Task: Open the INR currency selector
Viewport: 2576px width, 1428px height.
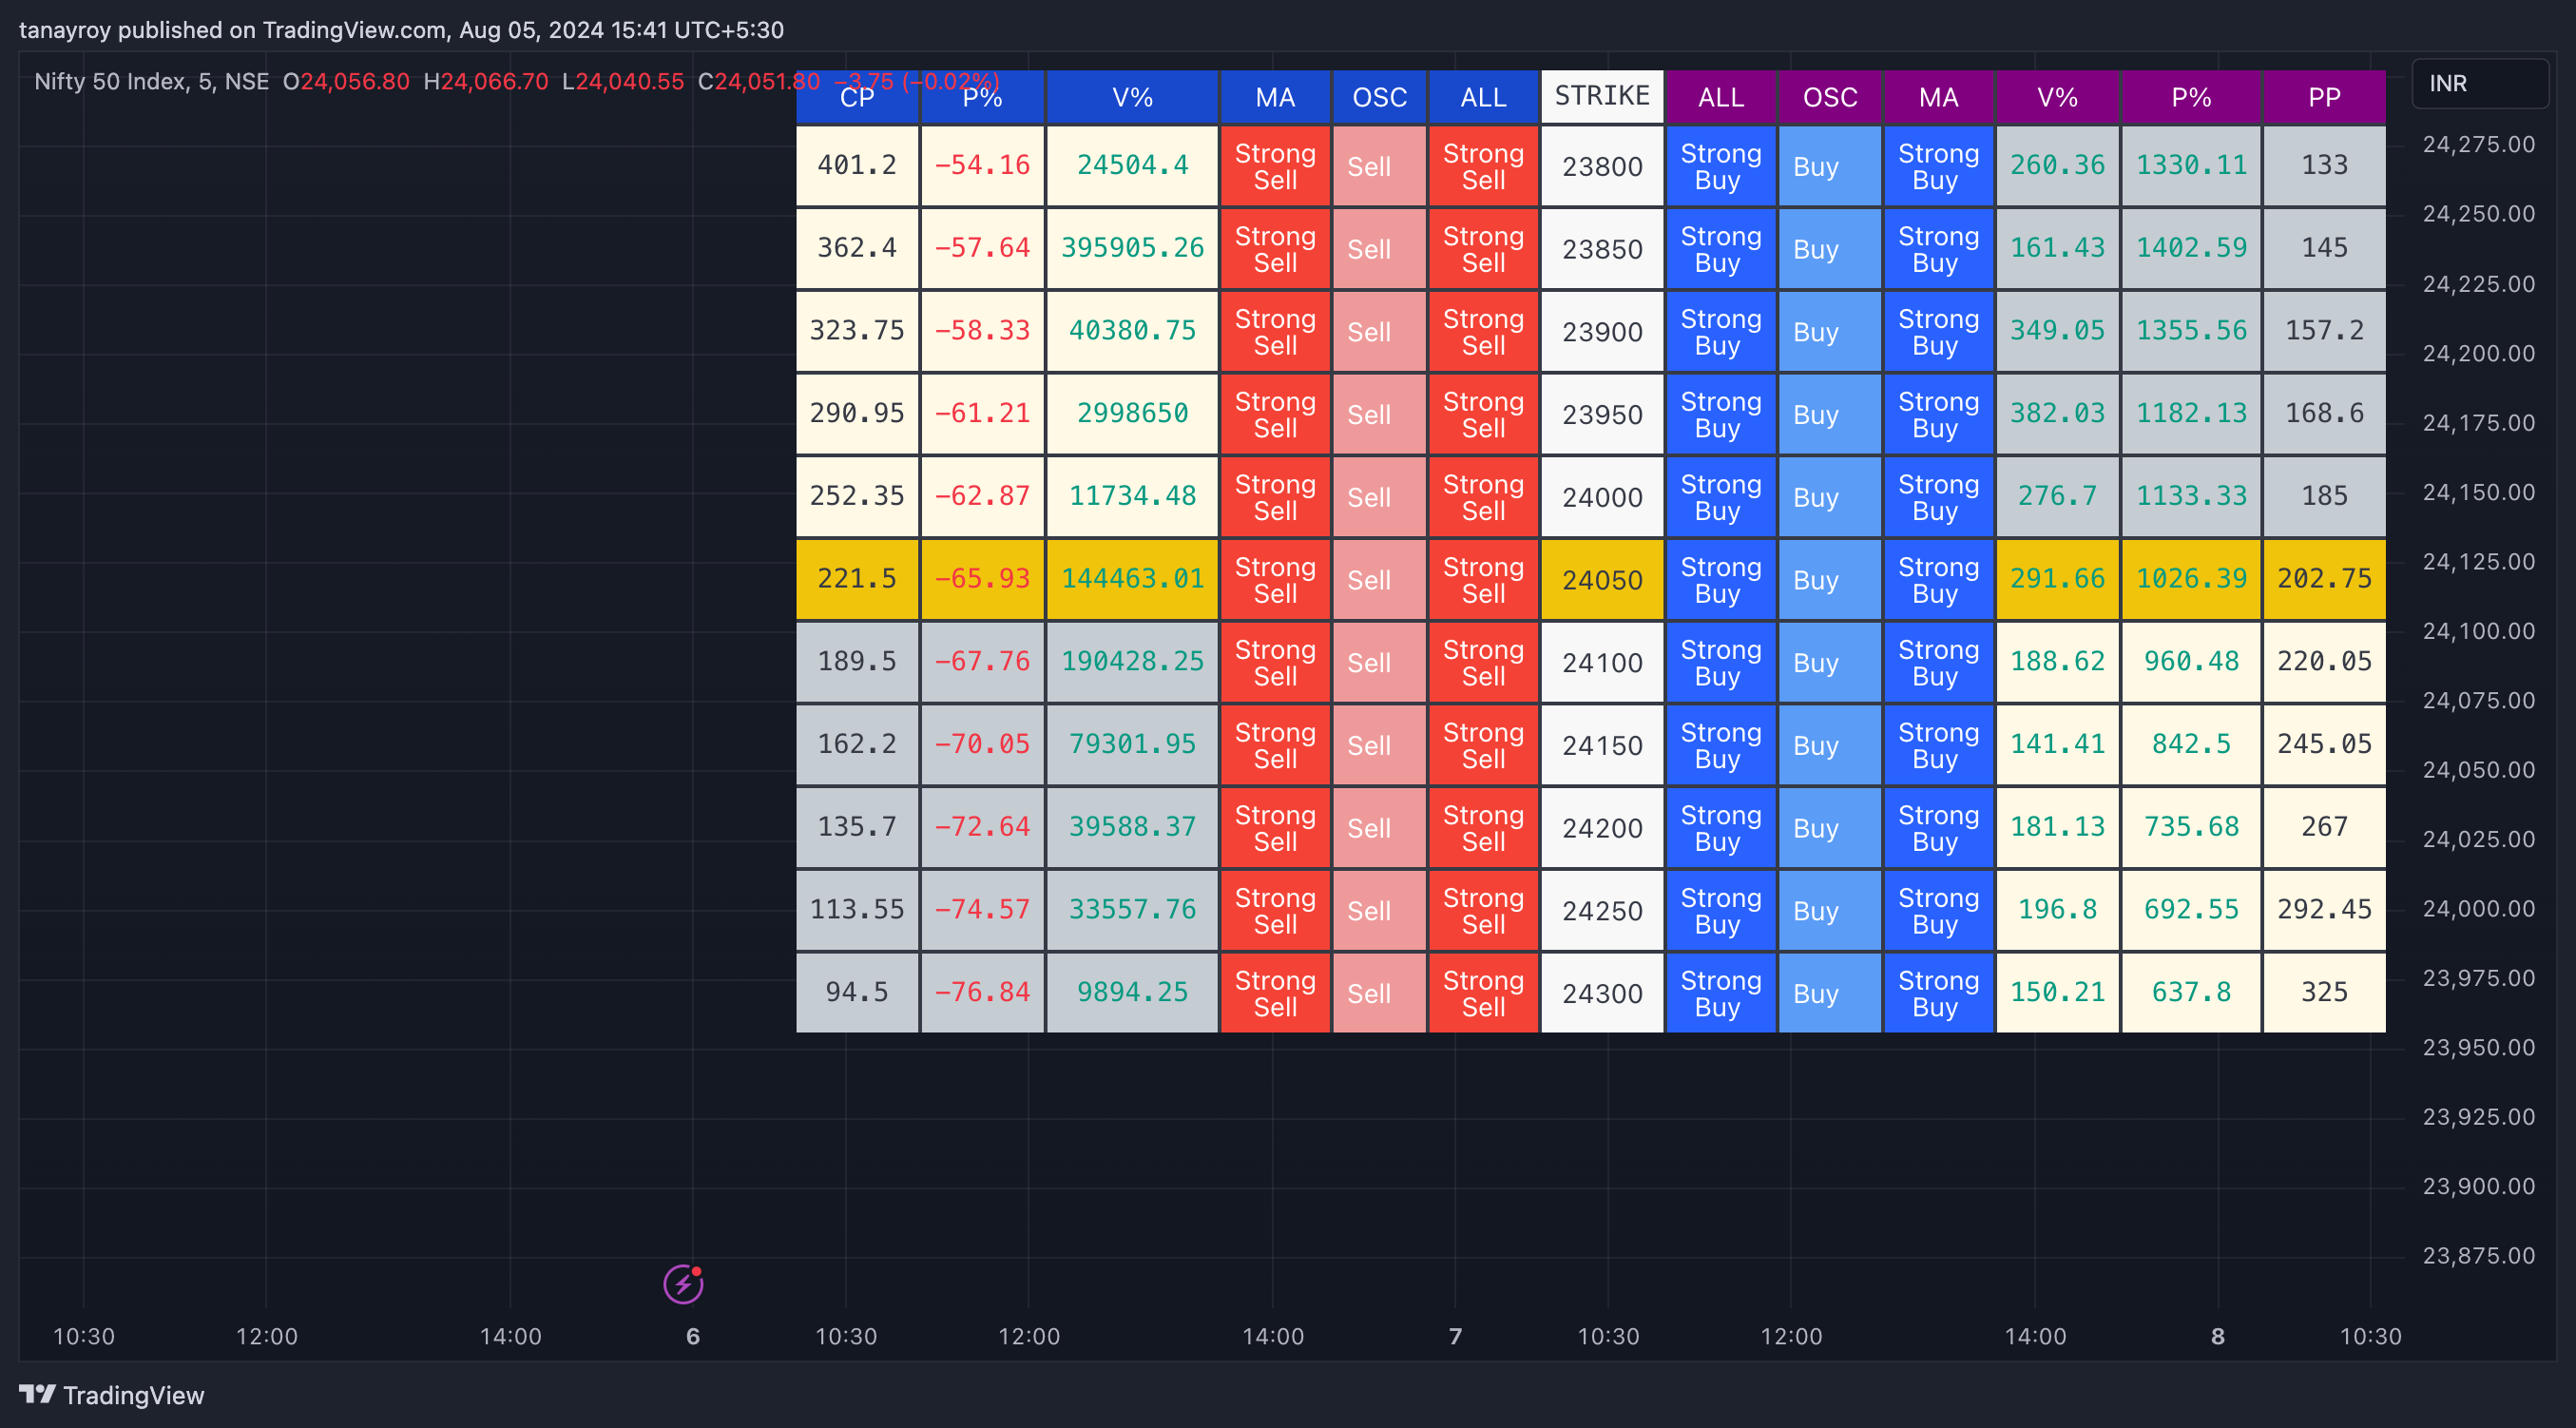Action: pyautogui.click(x=2479, y=83)
